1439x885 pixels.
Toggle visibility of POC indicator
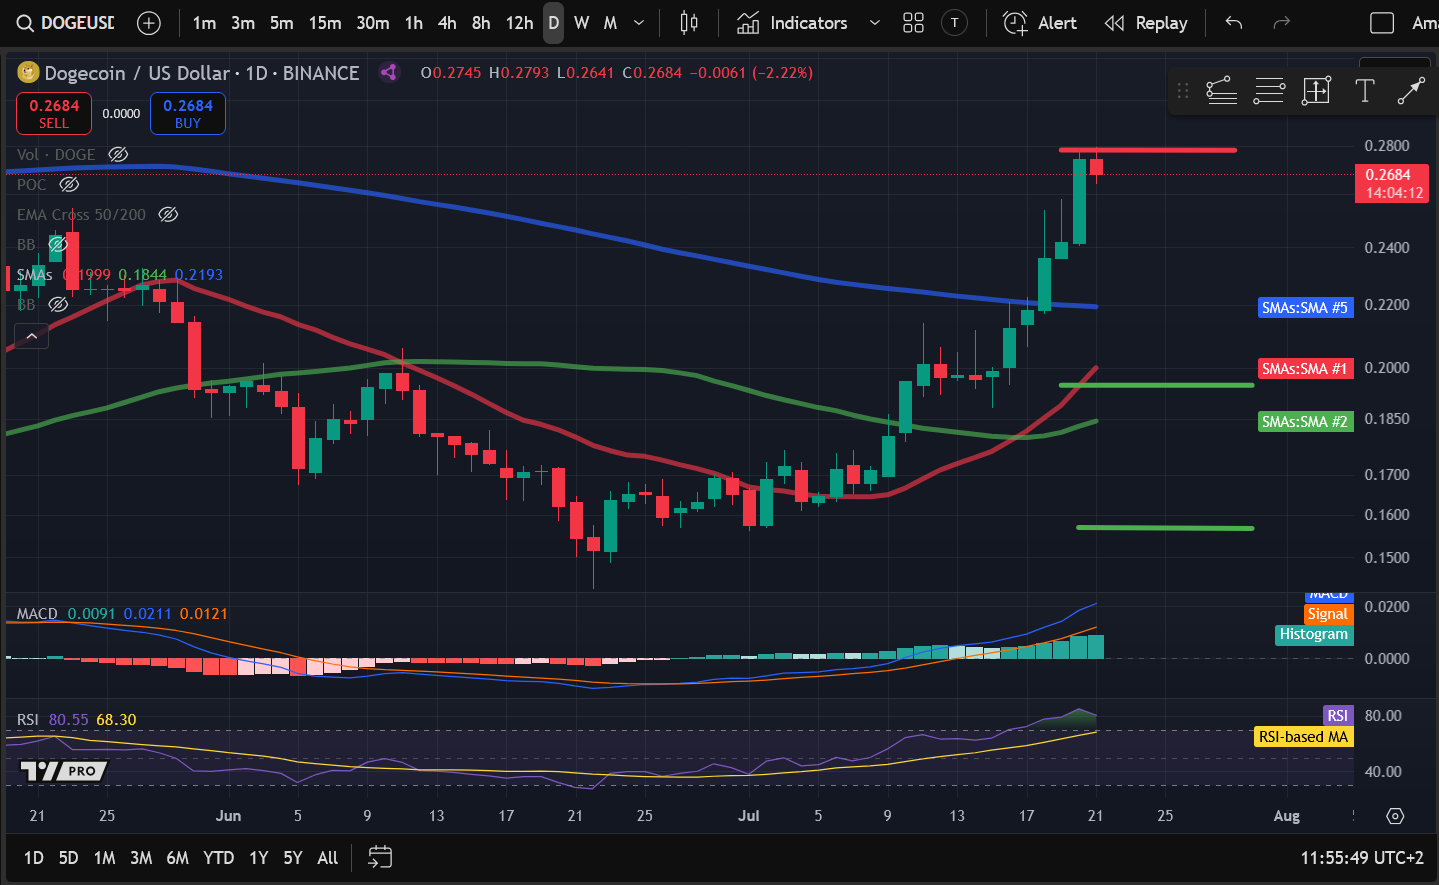(69, 184)
